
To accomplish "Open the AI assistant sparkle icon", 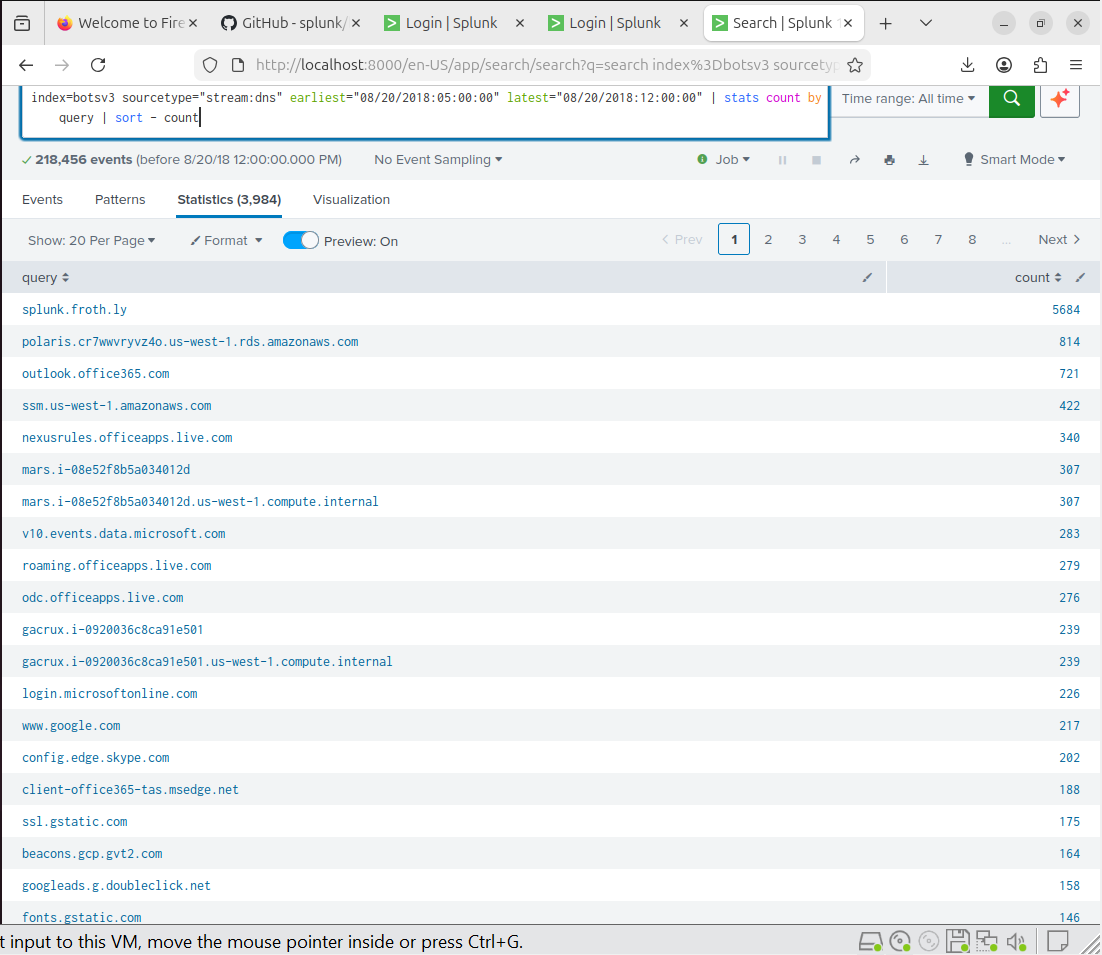I will [x=1060, y=99].
